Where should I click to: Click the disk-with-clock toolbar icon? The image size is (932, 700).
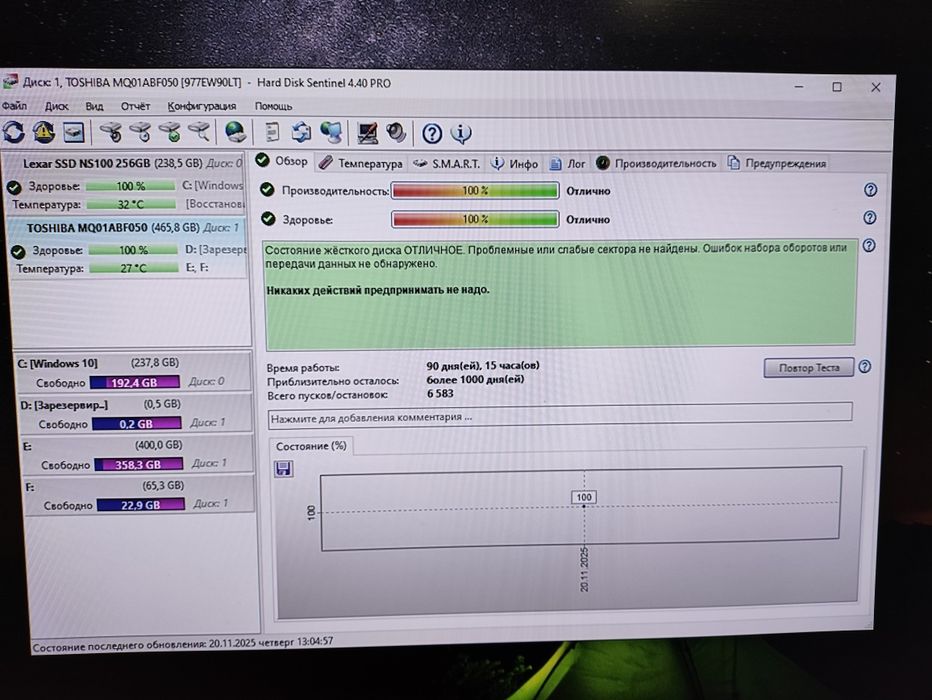pos(141,132)
